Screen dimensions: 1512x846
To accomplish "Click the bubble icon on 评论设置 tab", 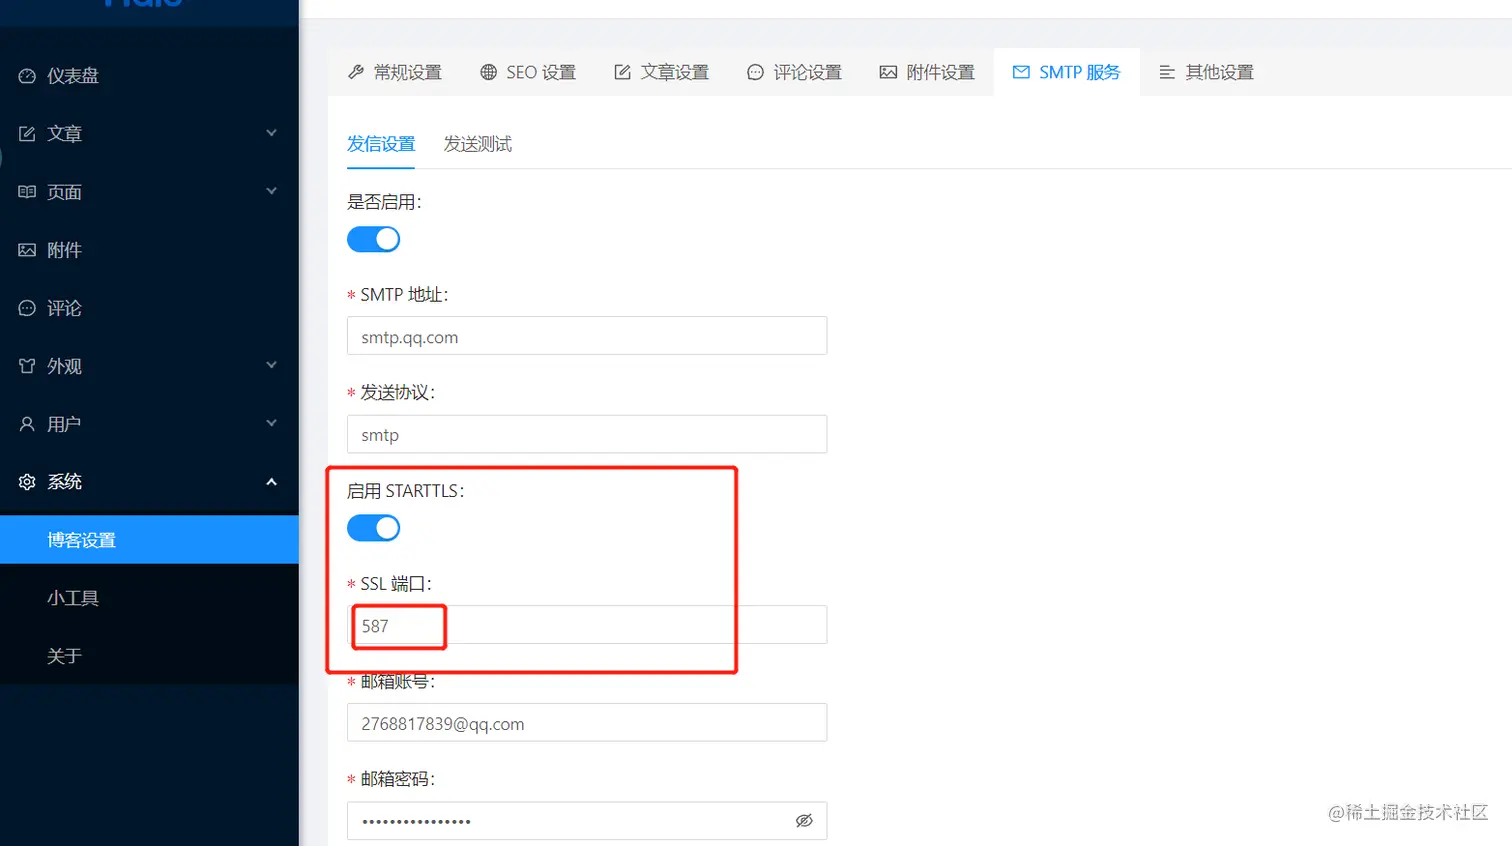I will [755, 72].
